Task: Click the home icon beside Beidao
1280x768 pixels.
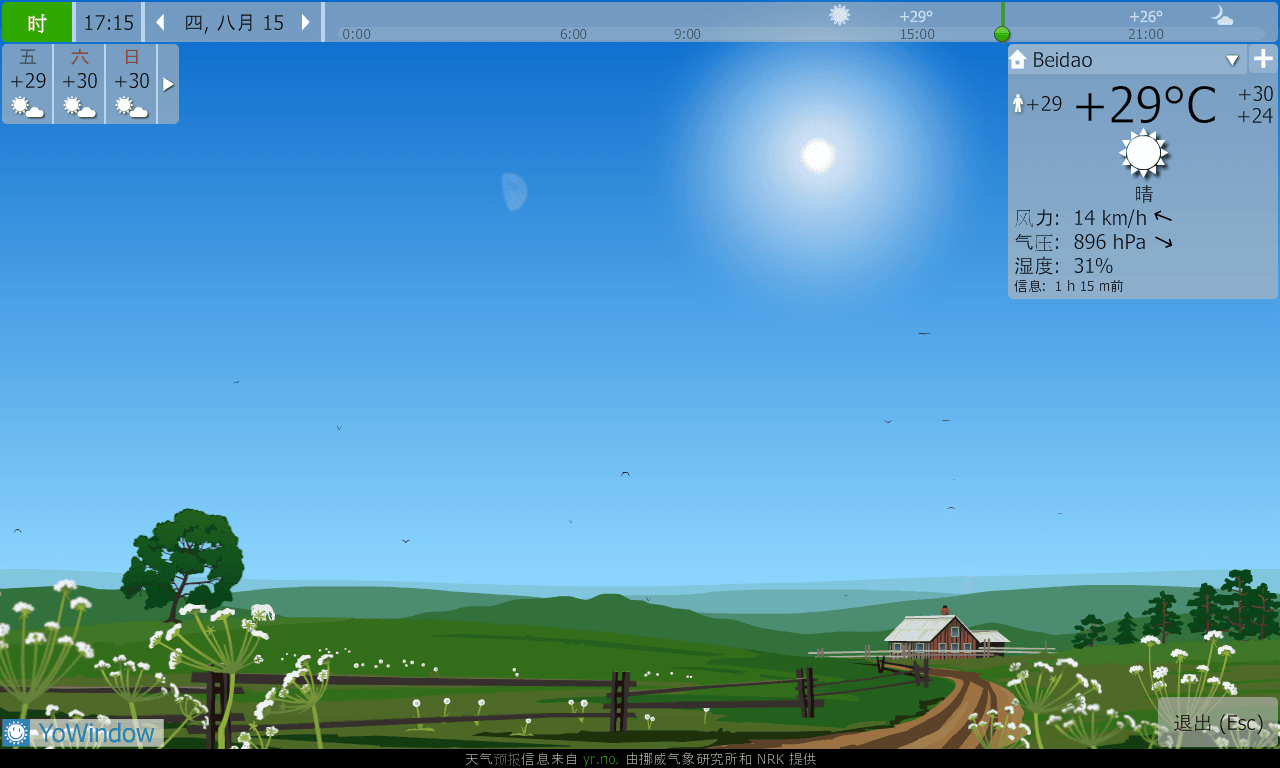Action: point(1018,60)
